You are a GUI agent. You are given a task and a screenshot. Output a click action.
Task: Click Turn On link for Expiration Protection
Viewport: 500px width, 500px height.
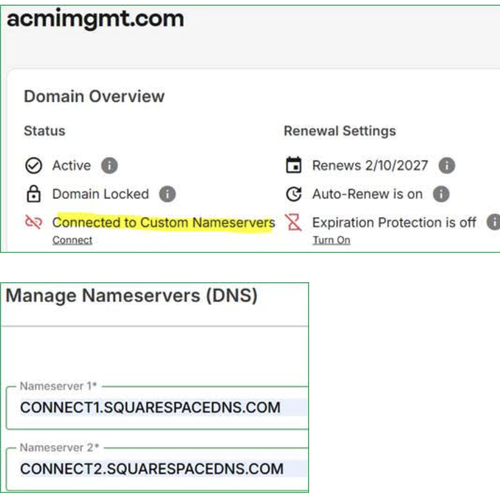(331, 240)
